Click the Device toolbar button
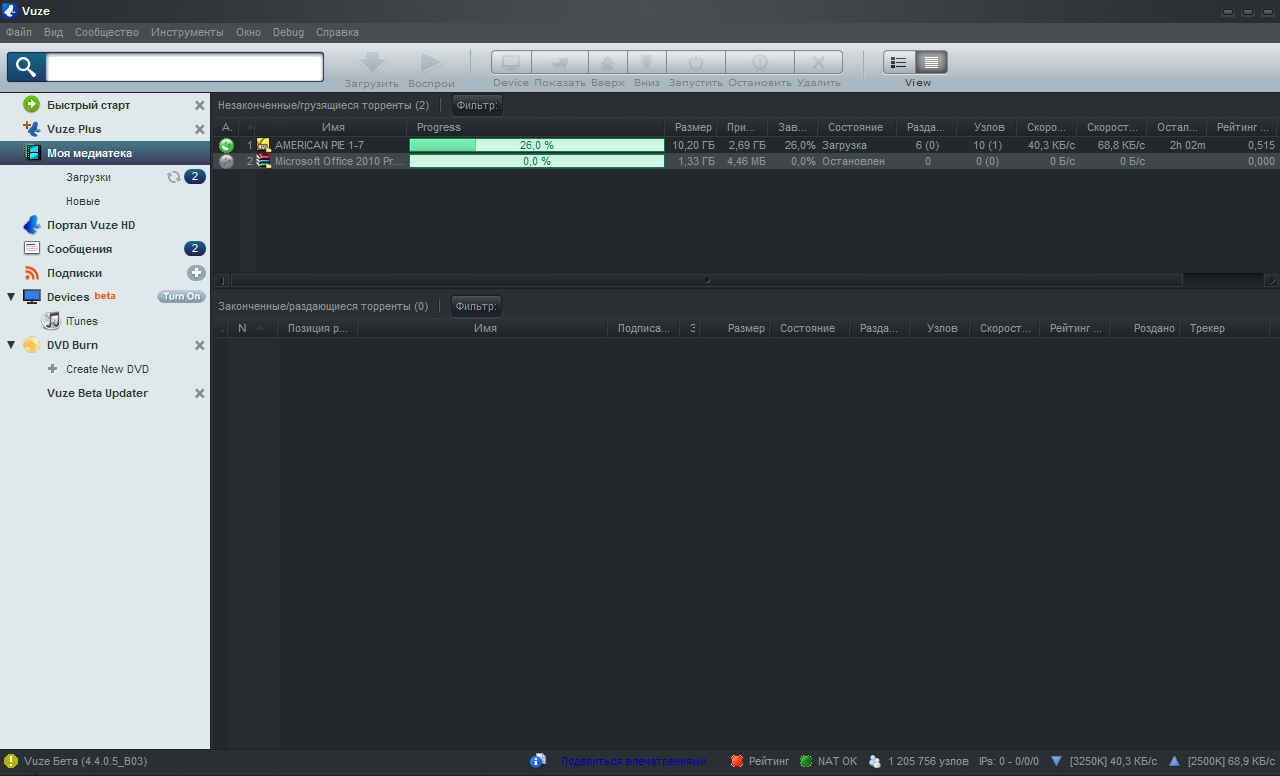 [511, 62]
